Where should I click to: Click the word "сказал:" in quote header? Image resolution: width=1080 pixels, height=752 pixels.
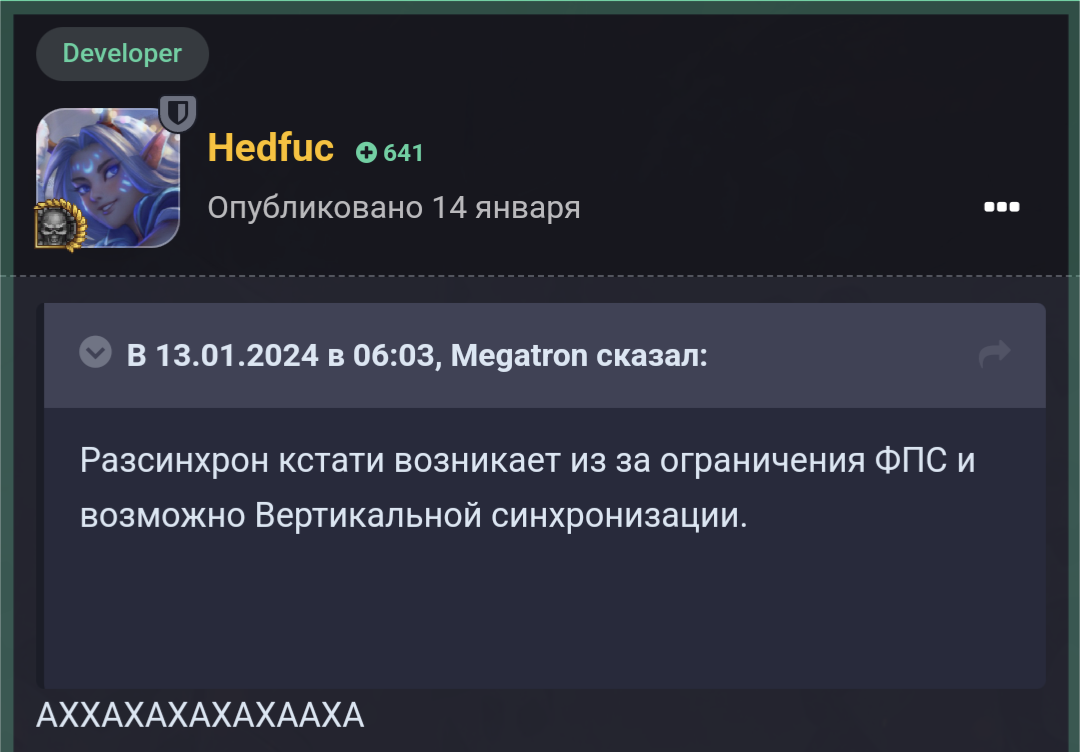click(x=652, y=355)
